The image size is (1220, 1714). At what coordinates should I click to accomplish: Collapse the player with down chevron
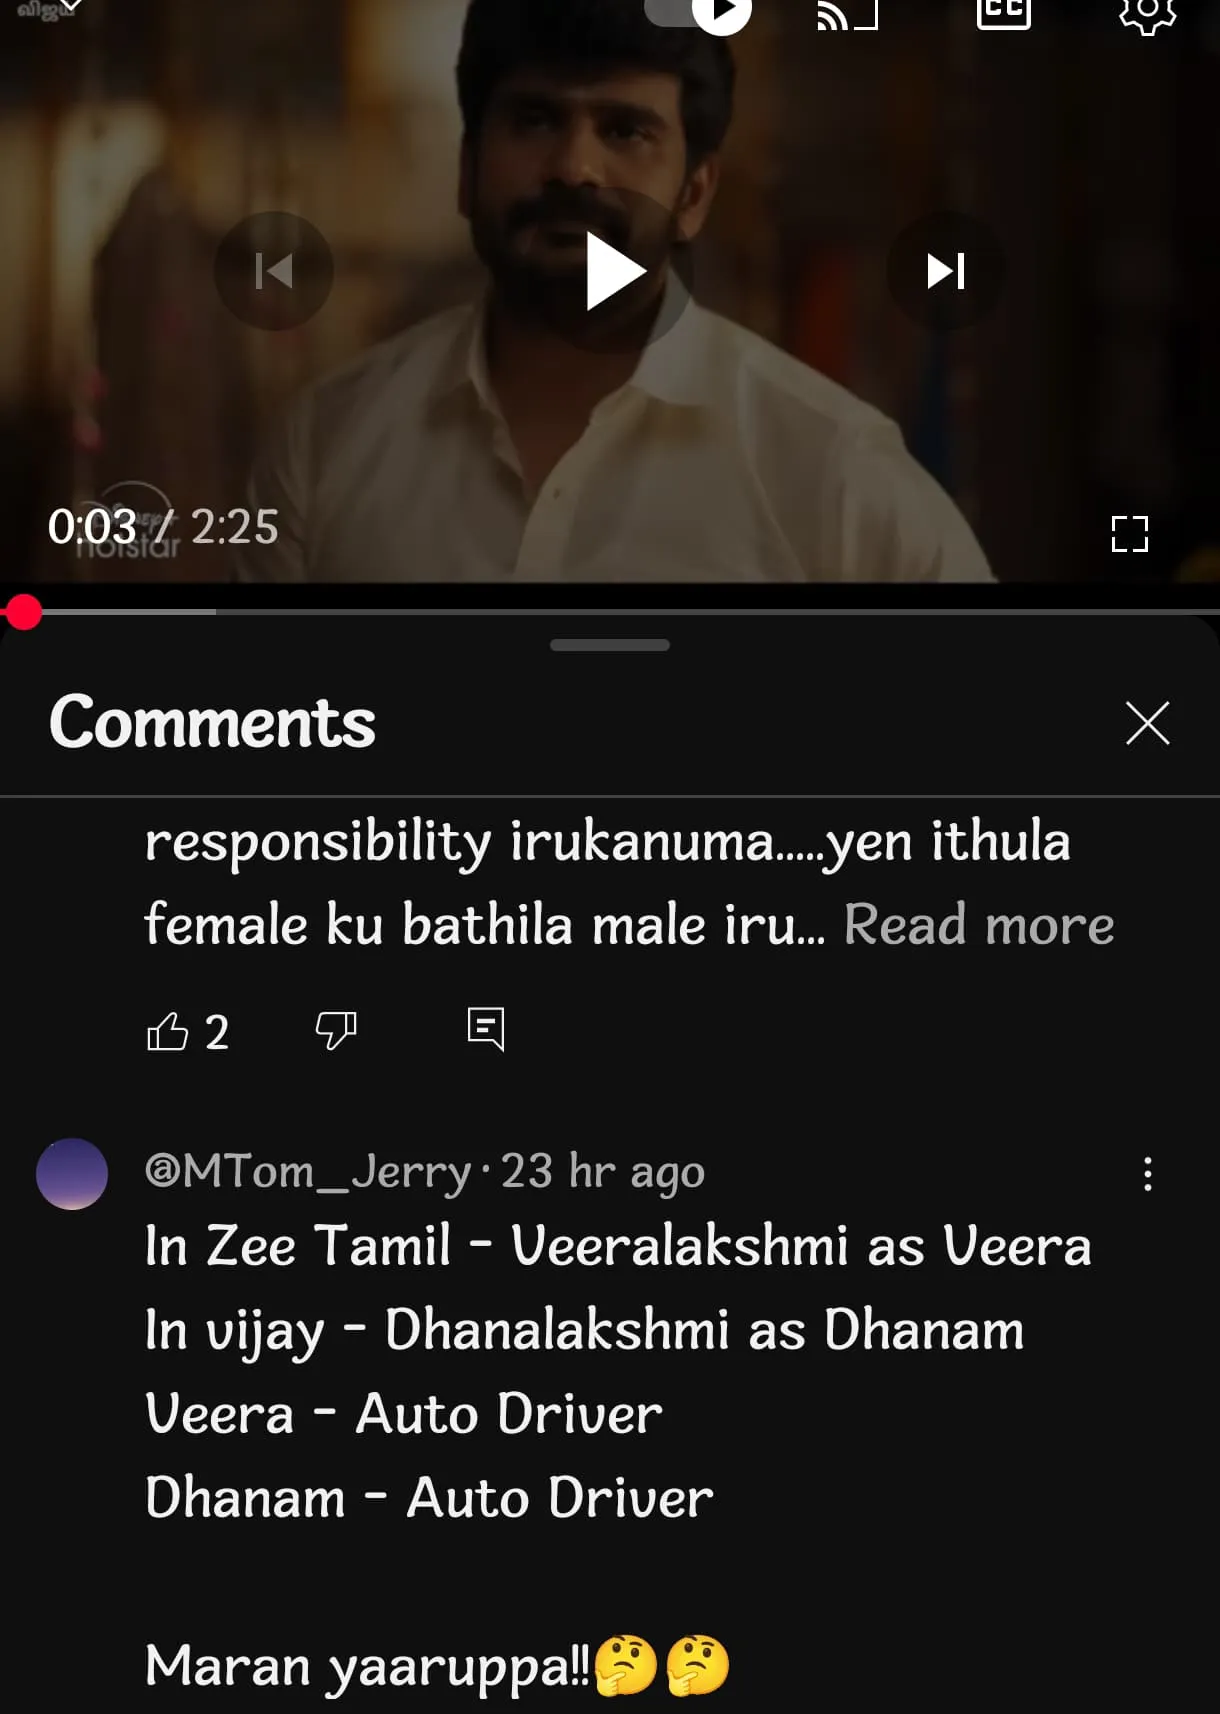70,6
